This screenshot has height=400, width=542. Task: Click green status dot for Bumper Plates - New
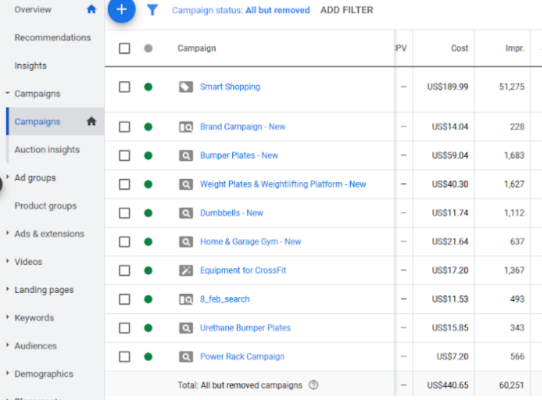click(x=148, y=156)
